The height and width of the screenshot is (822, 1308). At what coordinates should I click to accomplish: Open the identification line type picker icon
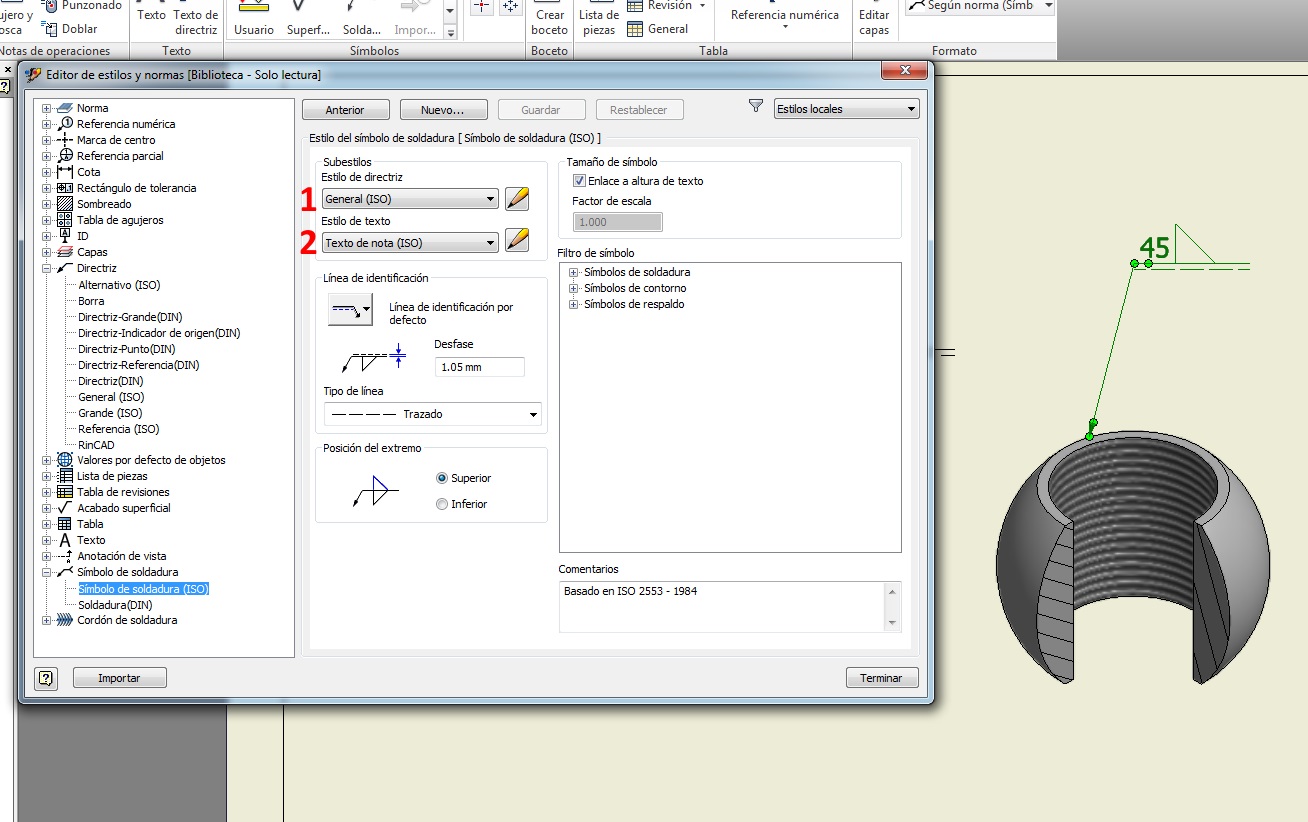(350, 310)
